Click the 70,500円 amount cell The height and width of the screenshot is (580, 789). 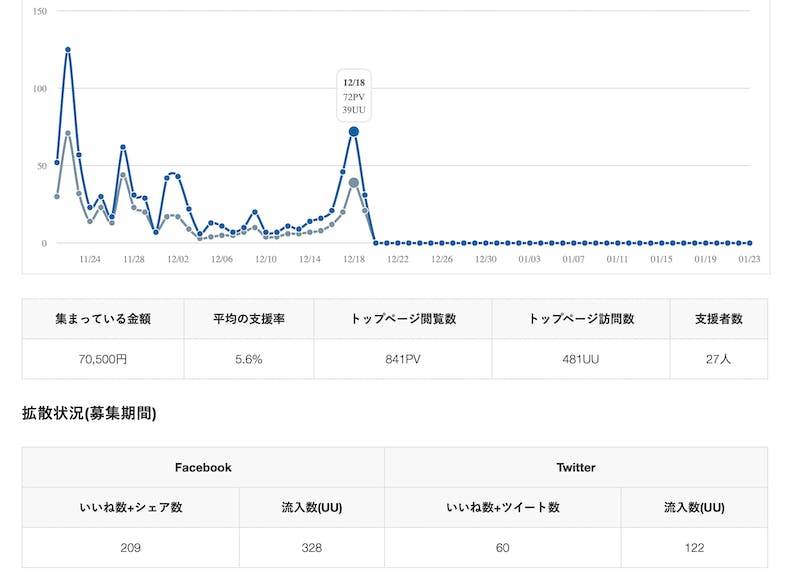103,359
